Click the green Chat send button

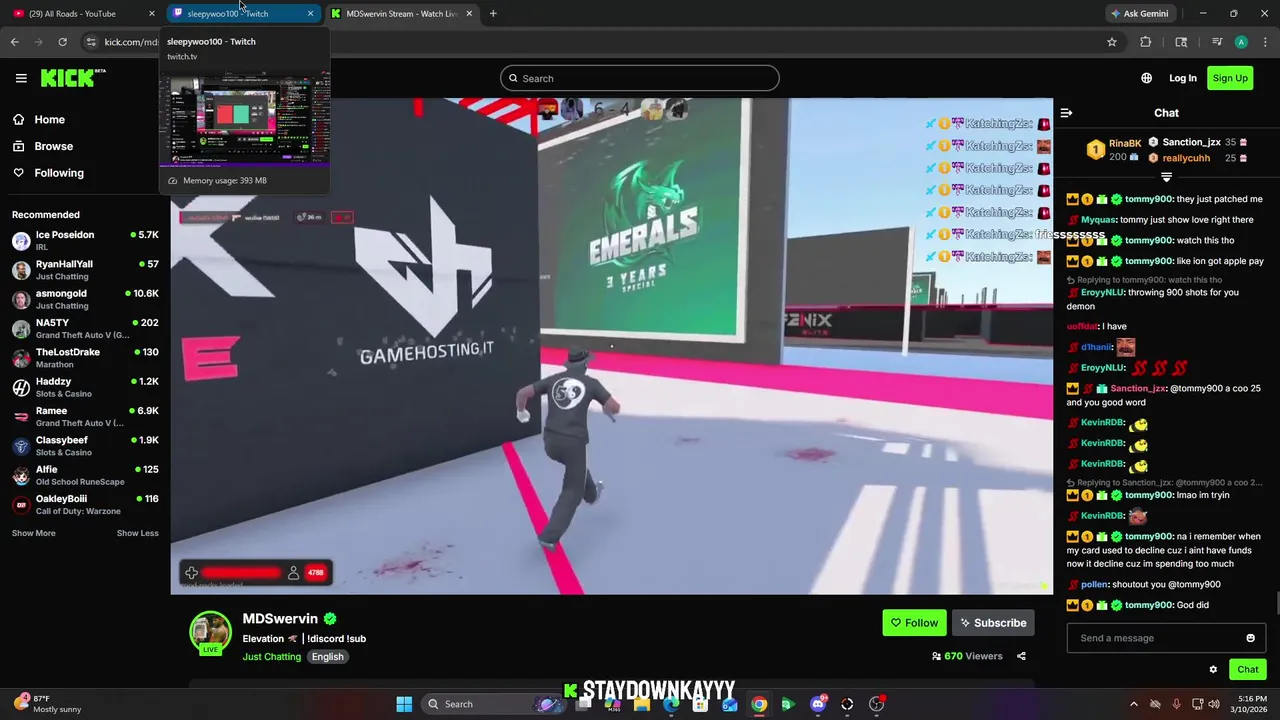pos(1248,669)
